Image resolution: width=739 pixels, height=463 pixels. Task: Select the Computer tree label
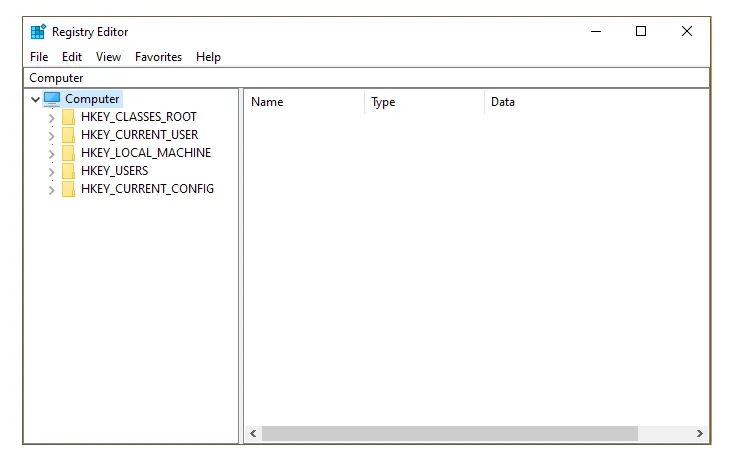[92, 99]
